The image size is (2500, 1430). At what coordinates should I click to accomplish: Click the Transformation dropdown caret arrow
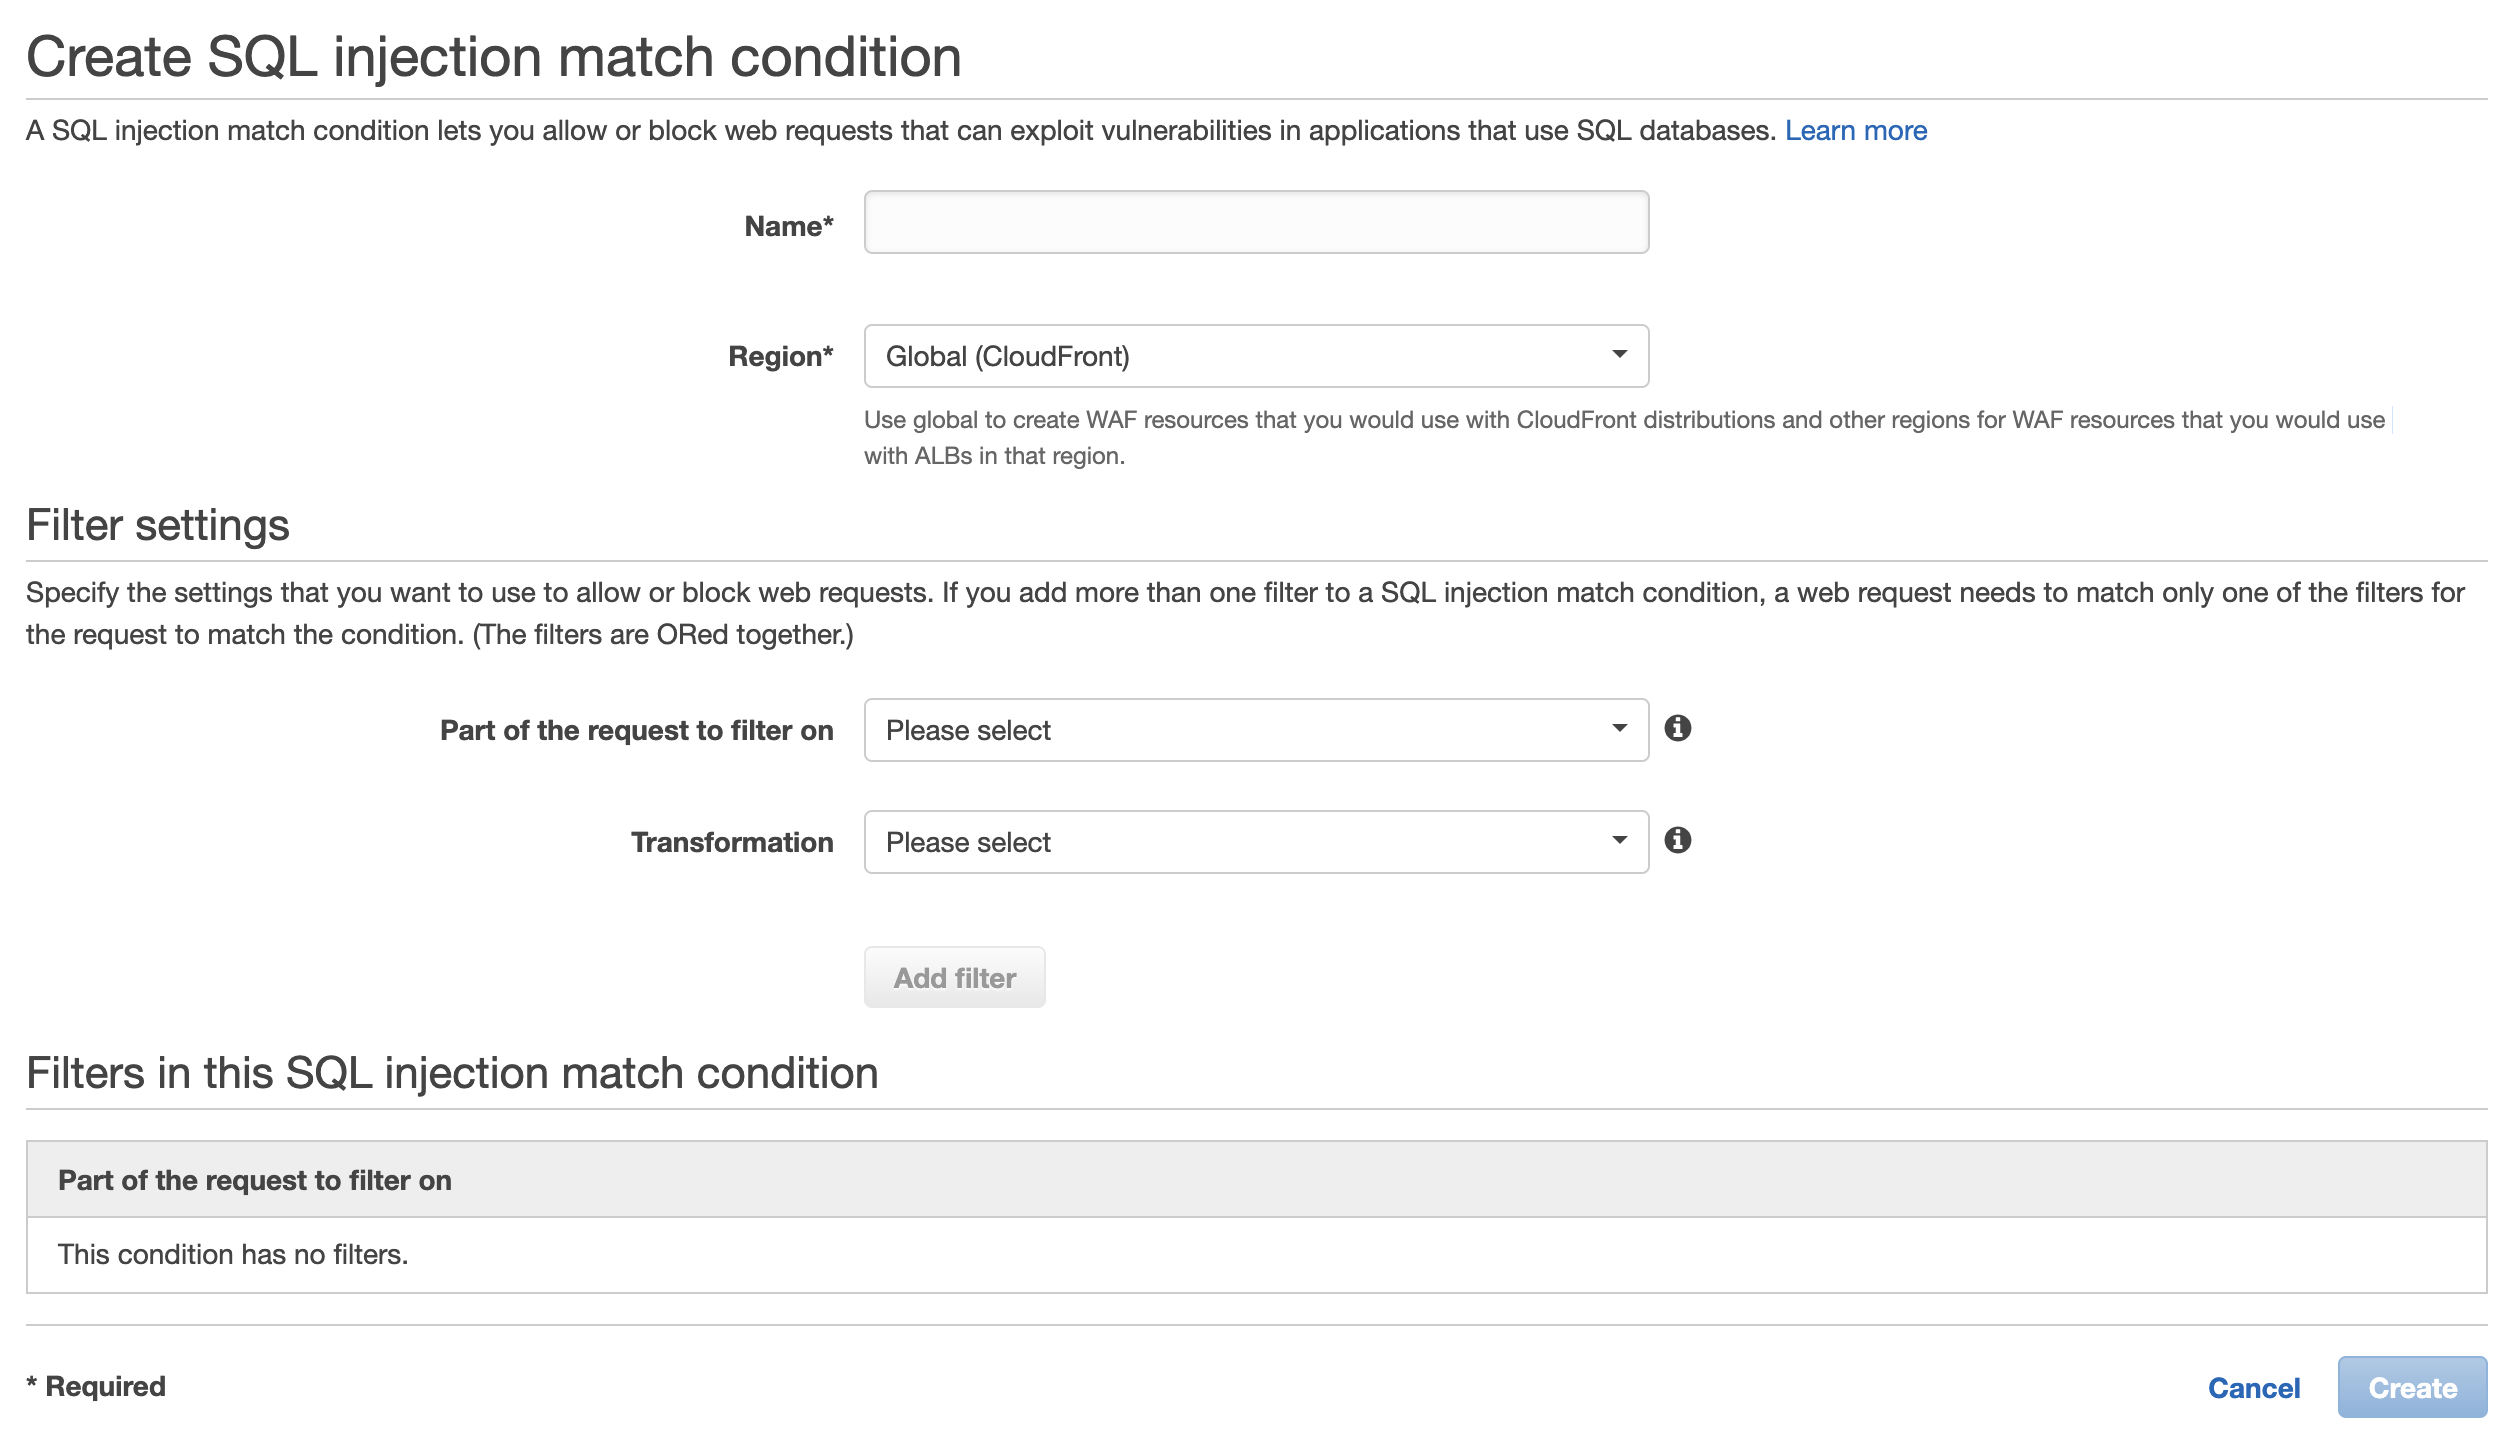pyautogui.click(x=1619, y=840)
